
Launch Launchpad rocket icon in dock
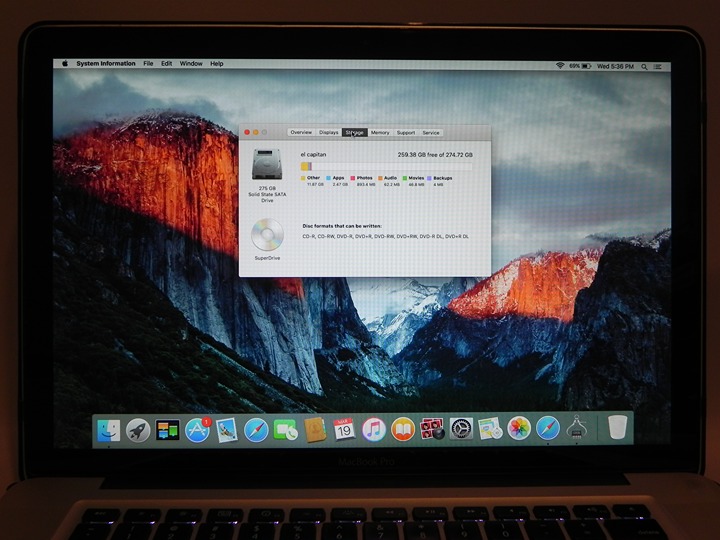[x=138, y=430]
